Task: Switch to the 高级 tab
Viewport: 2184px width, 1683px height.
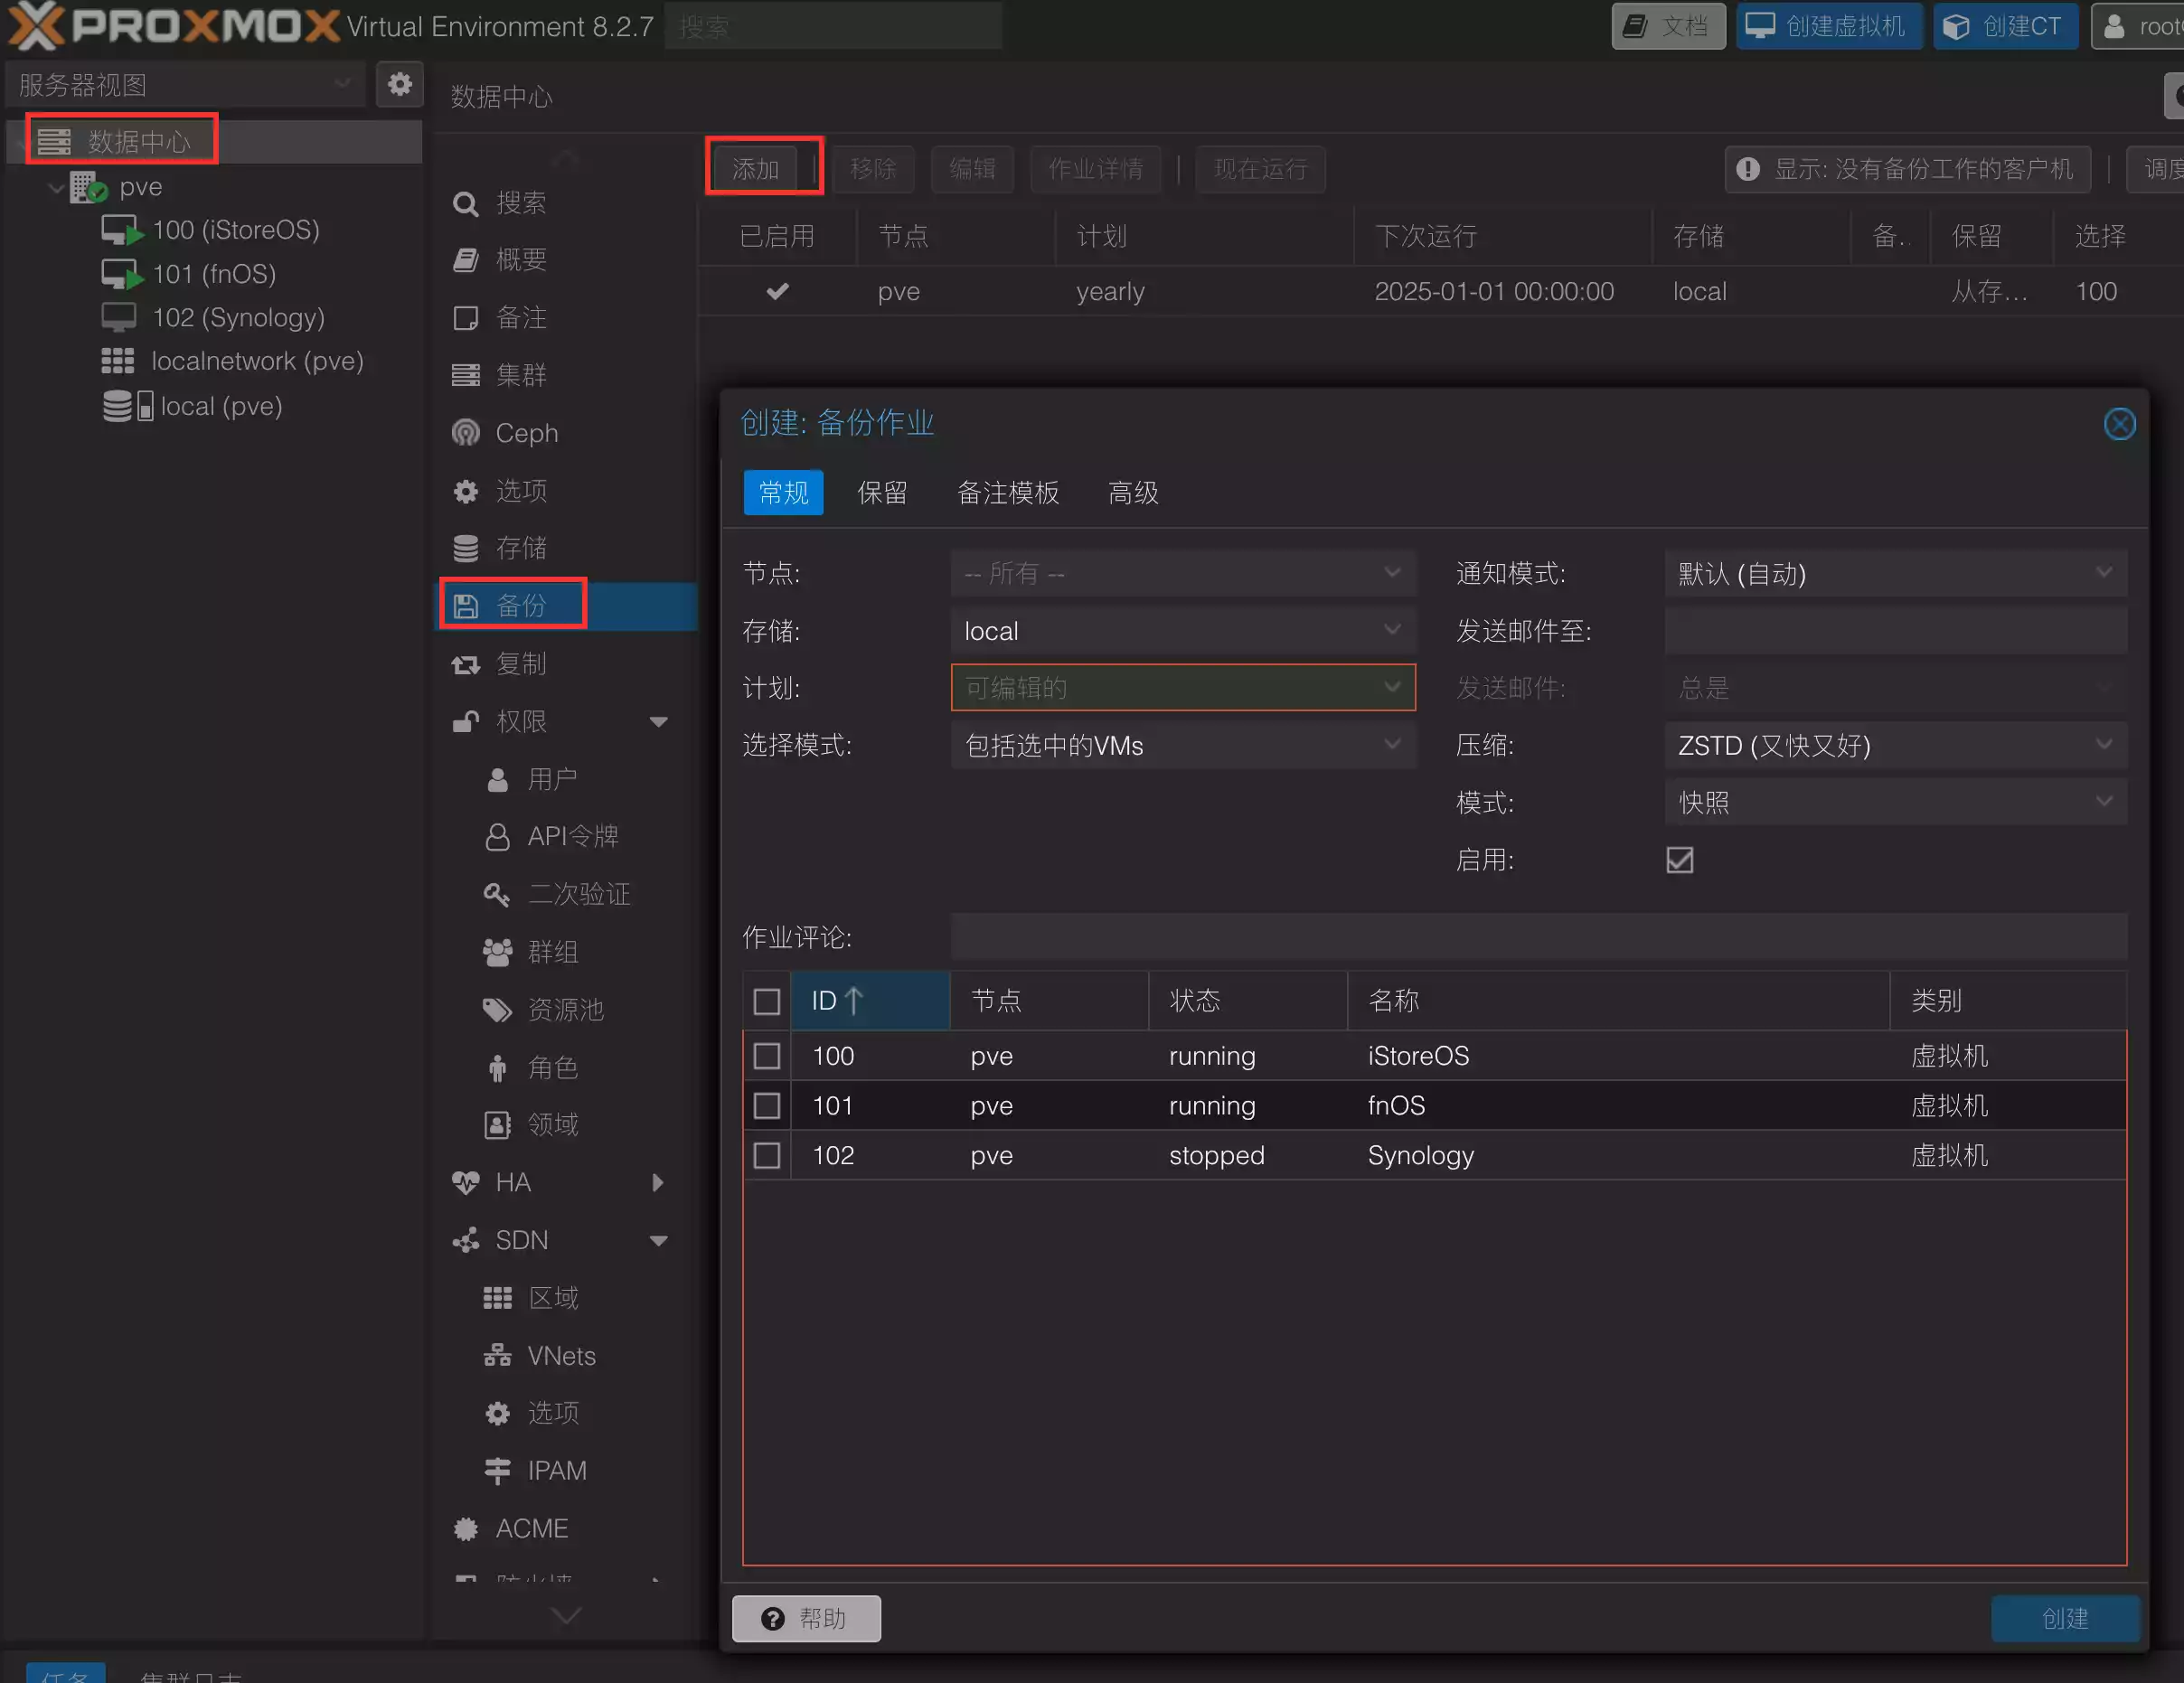Action: coord(1132,493)
